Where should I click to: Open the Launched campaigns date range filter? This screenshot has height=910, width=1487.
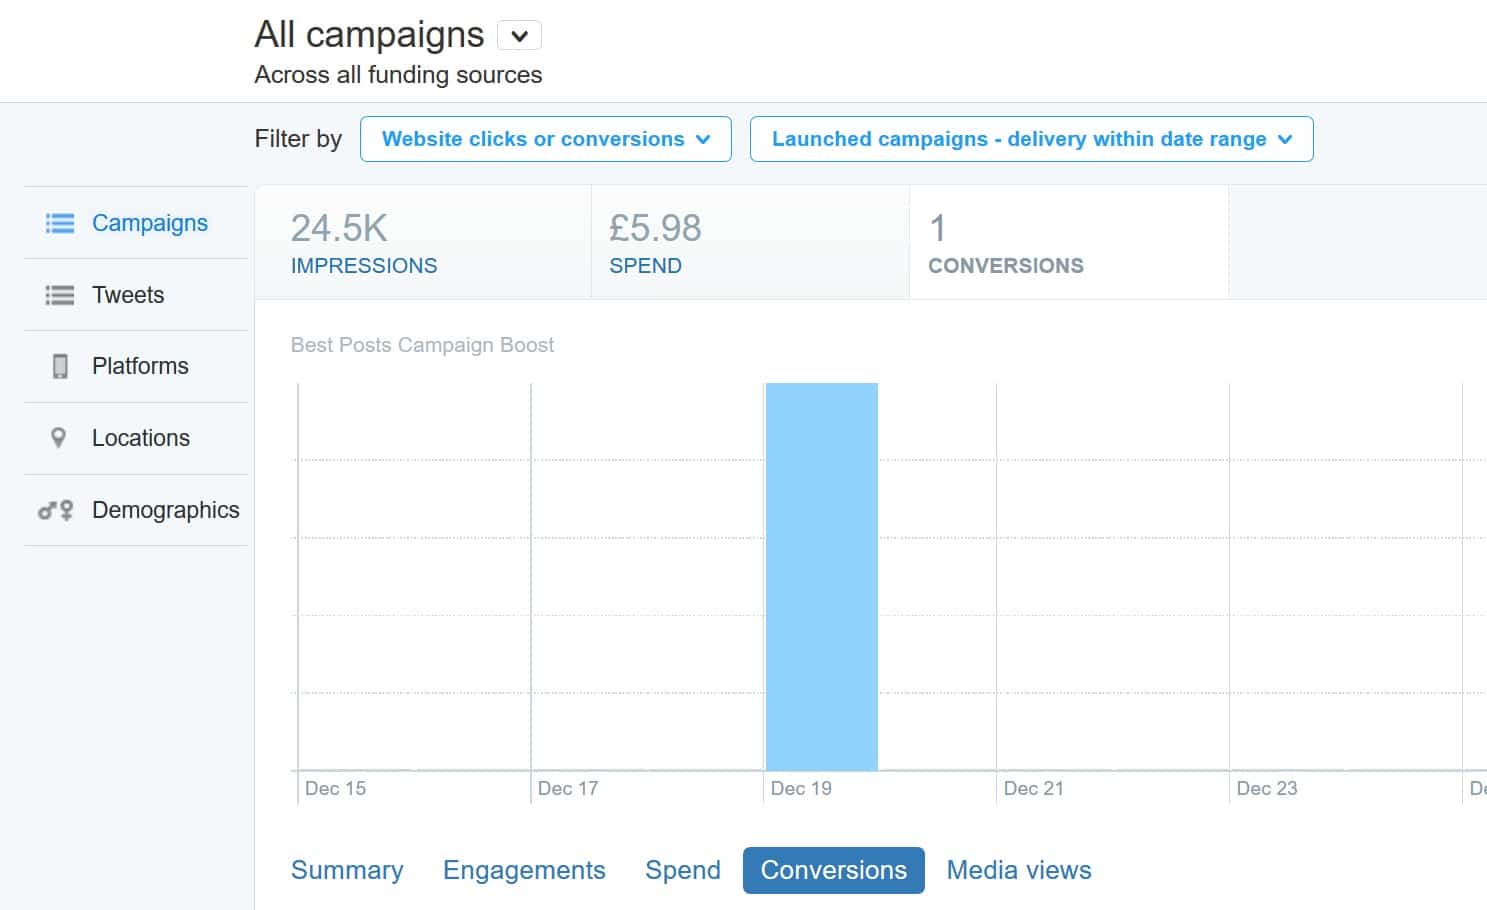pos(1032,139)
